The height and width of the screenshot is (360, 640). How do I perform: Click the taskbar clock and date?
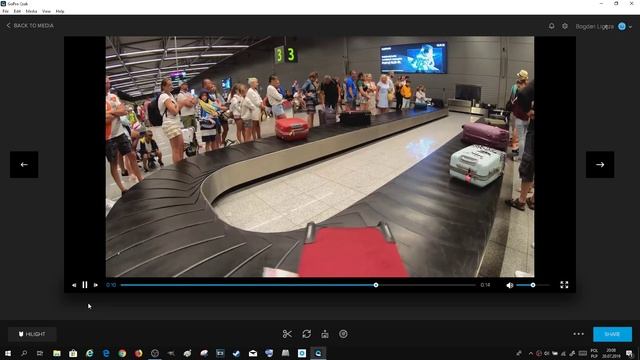click(611, 353)
